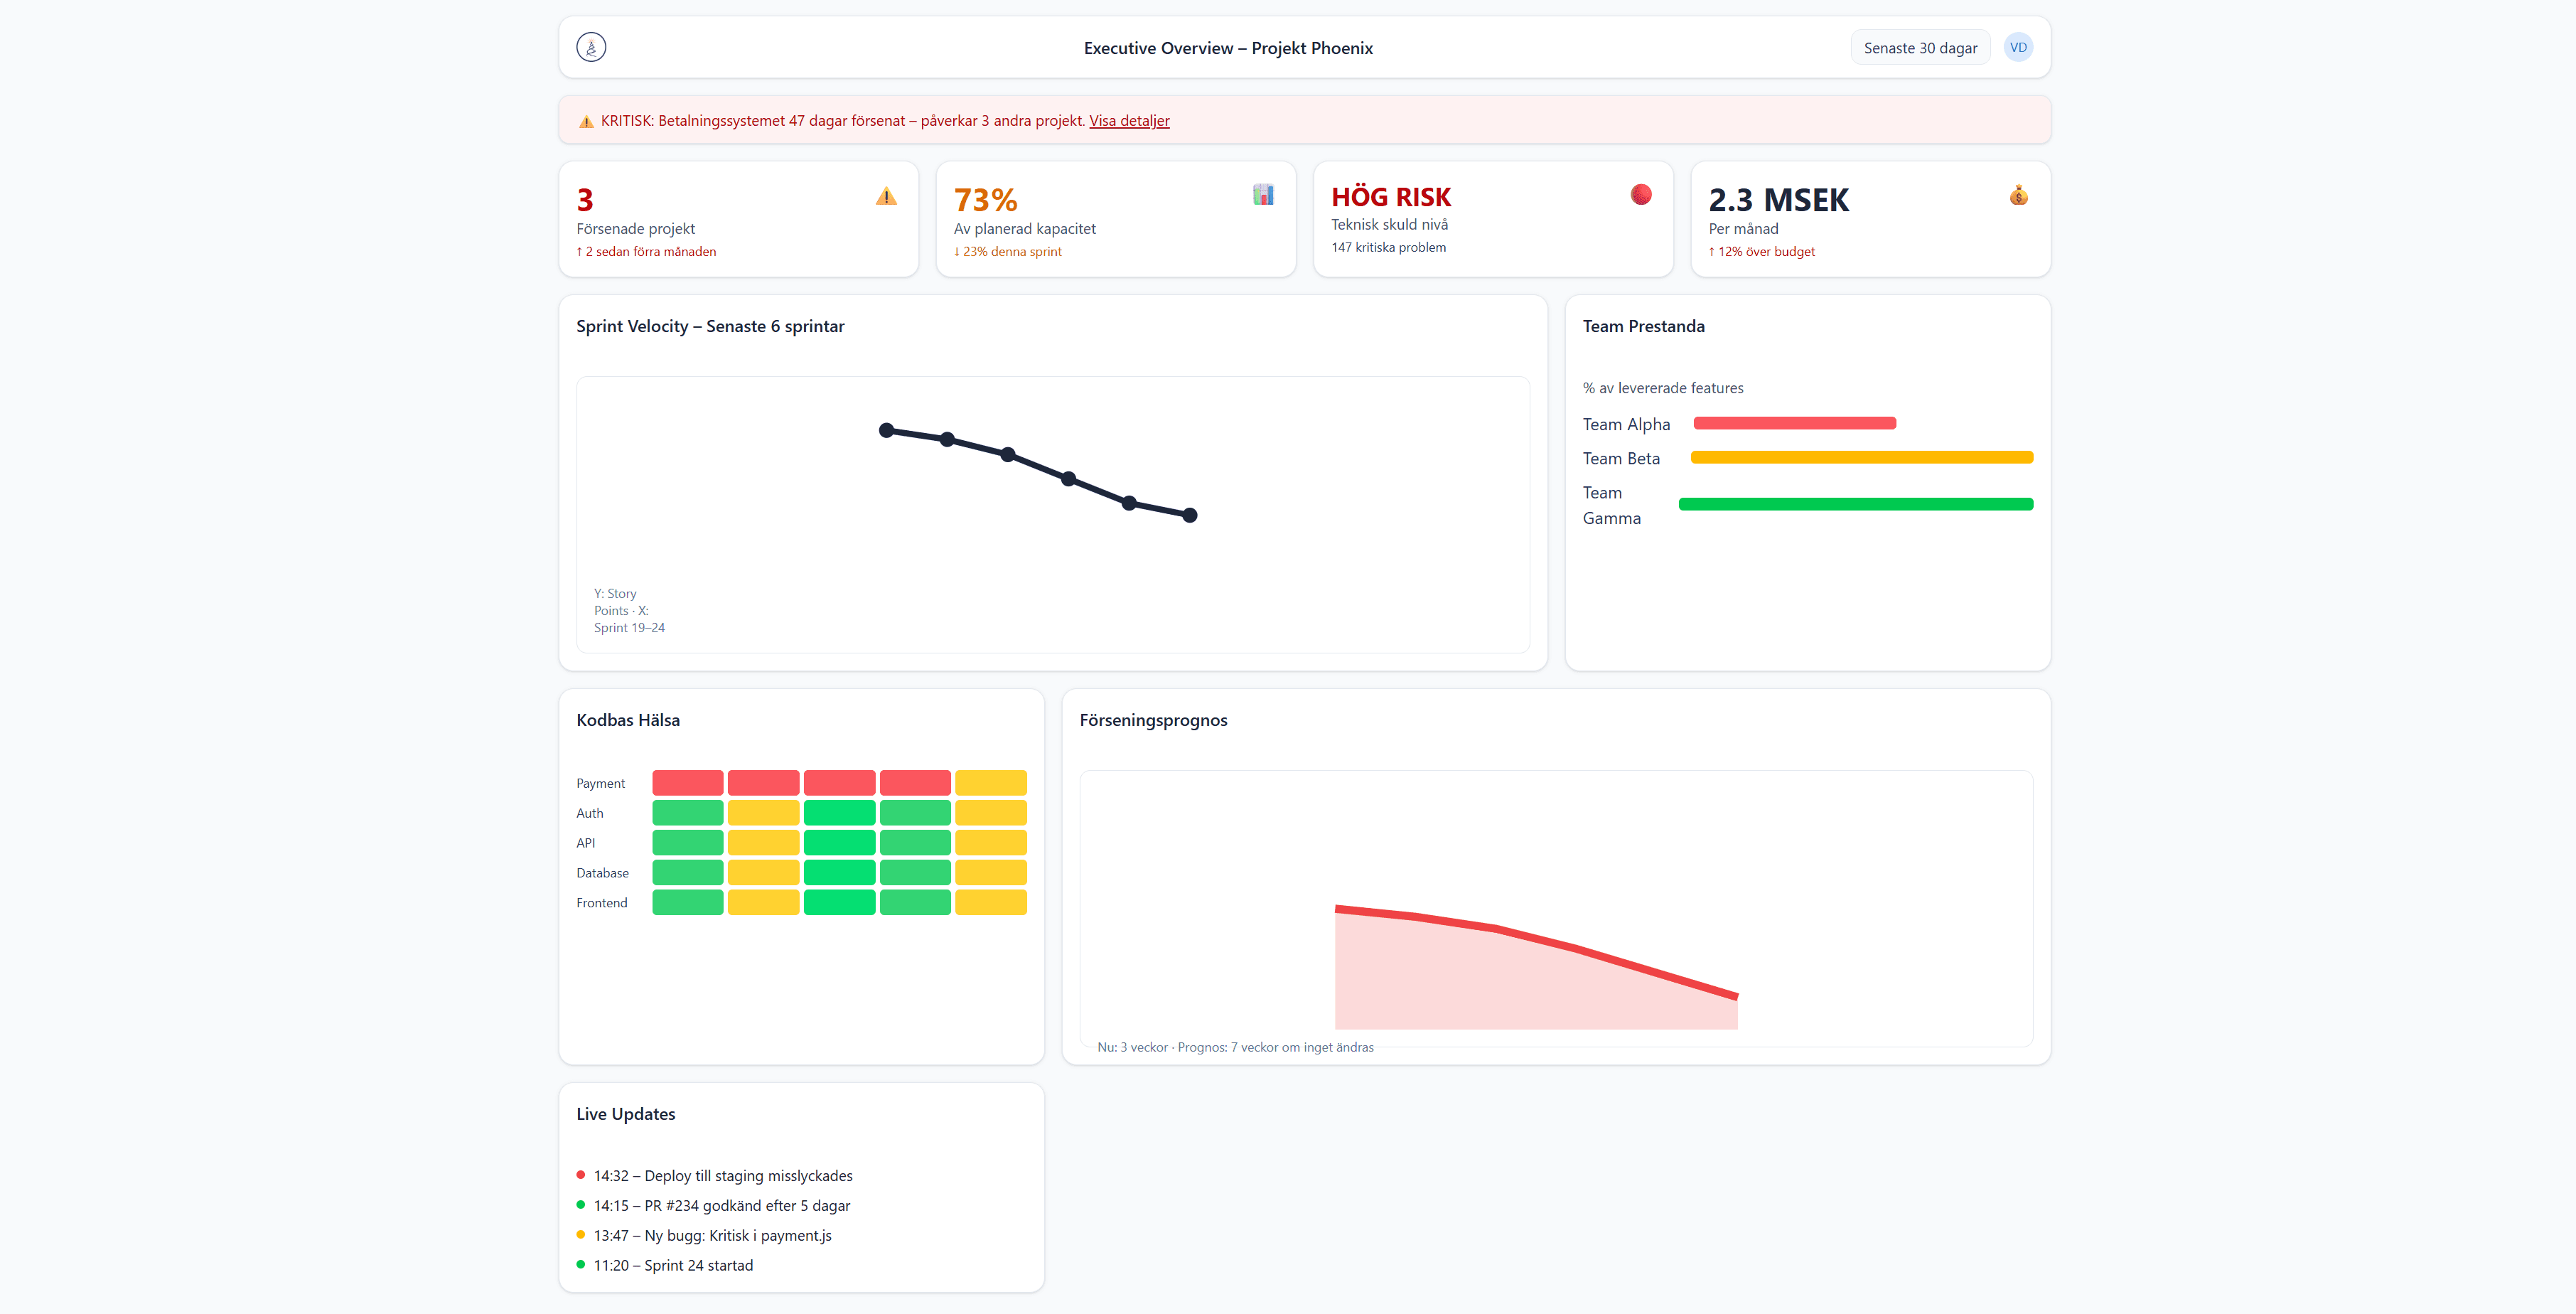Click the Executive Overview header title
Viewport: 2576px width, 1314px height.
(x=1228, y=47)
